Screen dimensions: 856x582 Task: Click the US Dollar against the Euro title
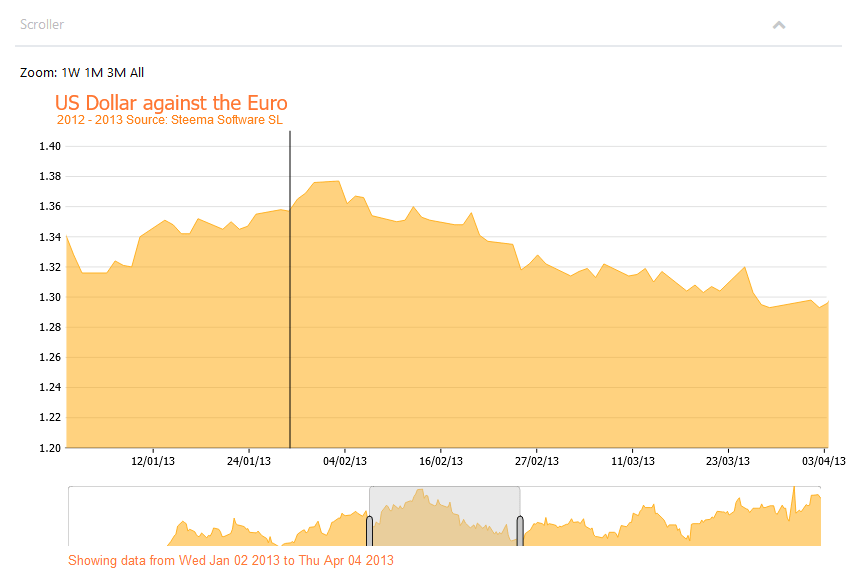pos(171,103)
